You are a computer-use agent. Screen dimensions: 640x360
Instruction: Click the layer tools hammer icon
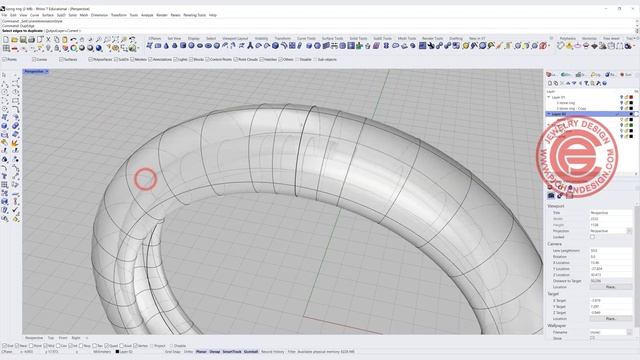(x=598, y=83)
